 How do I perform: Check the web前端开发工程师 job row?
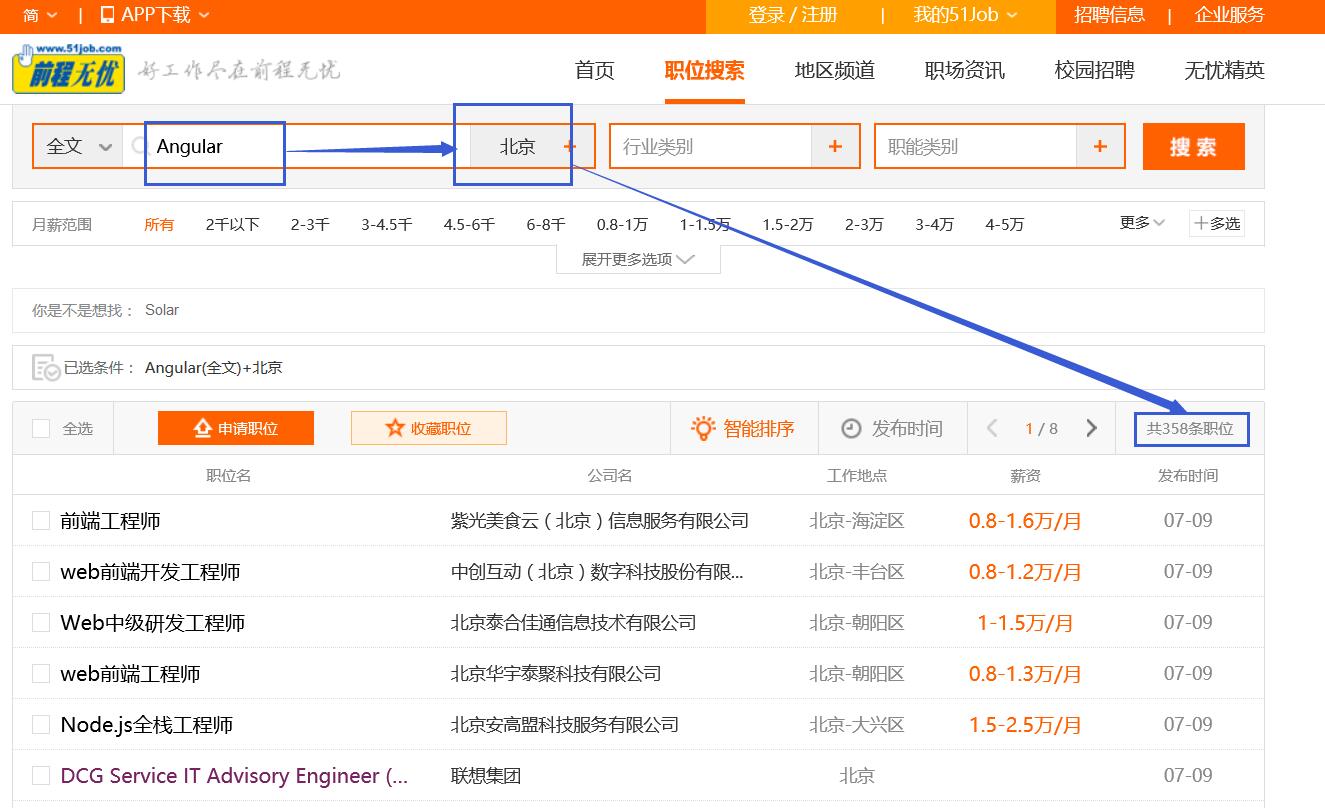[x=41, y=571]
